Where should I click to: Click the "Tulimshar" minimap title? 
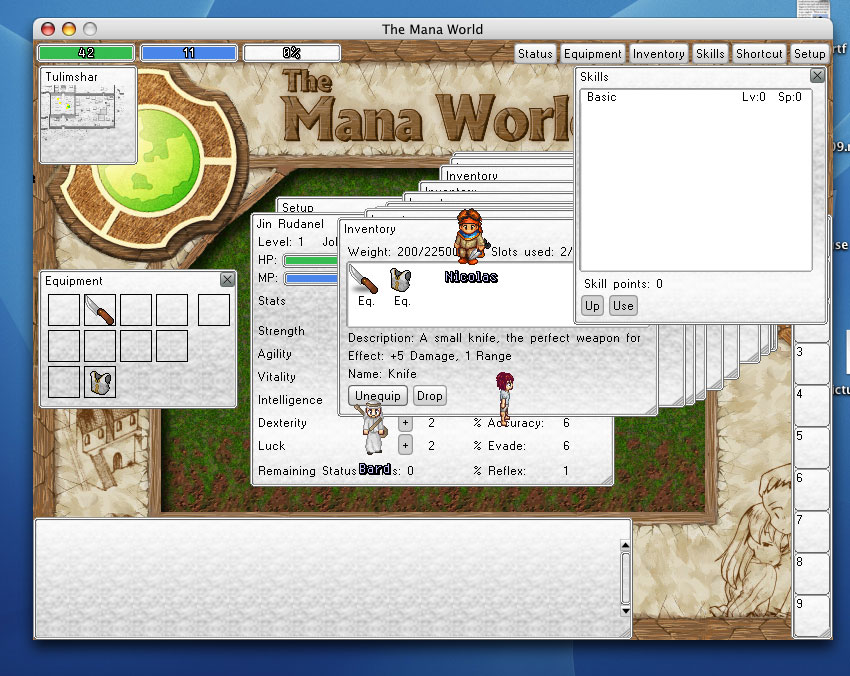tap(72, 76)
